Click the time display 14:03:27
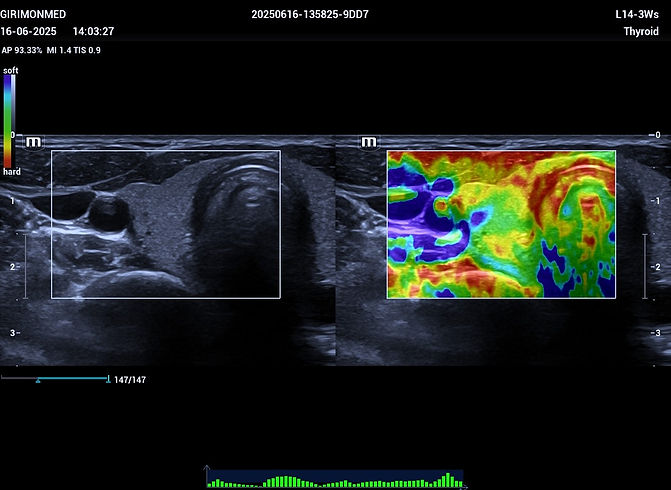This screenshot has height=490, width=671. click(x=93, y=32)
